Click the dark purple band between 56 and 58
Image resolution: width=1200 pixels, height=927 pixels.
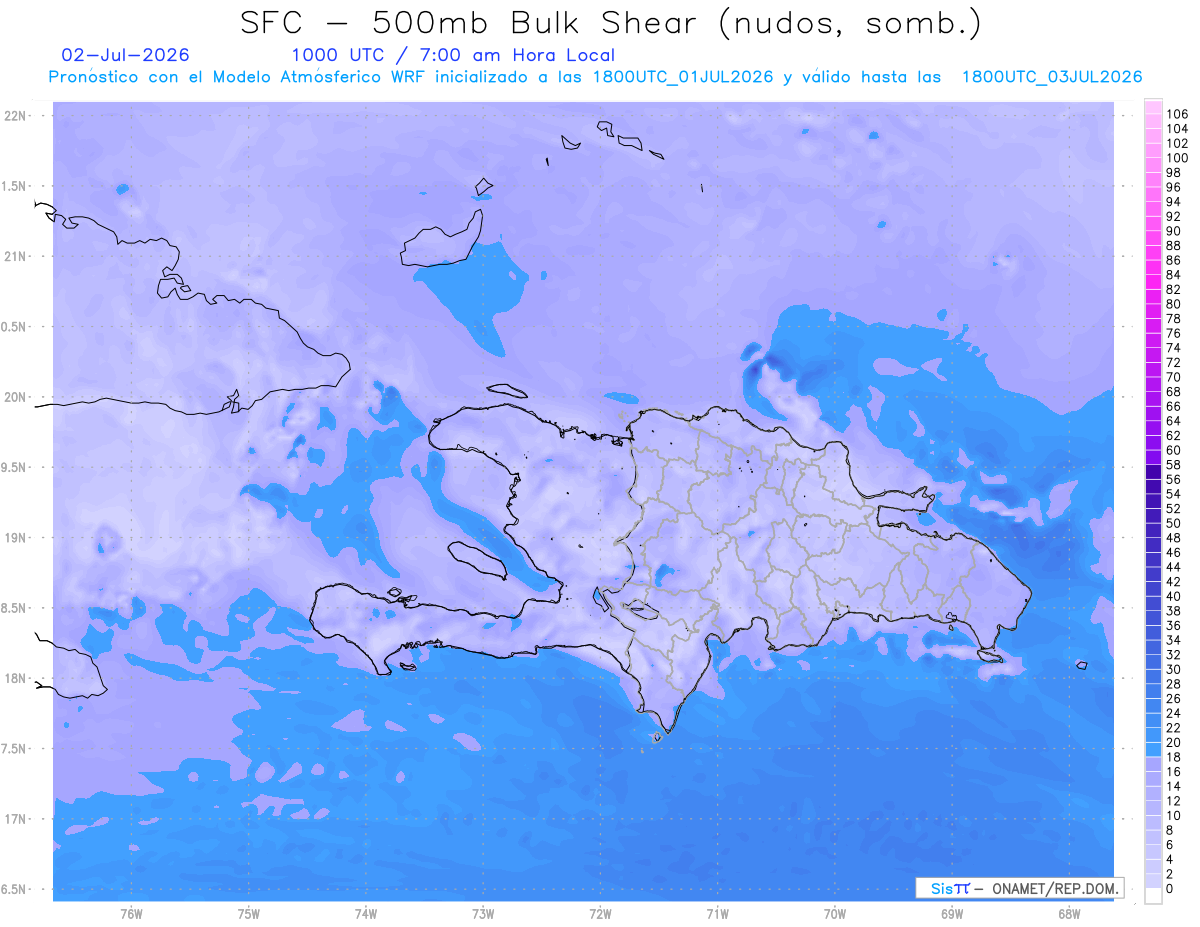point(1153,472)
